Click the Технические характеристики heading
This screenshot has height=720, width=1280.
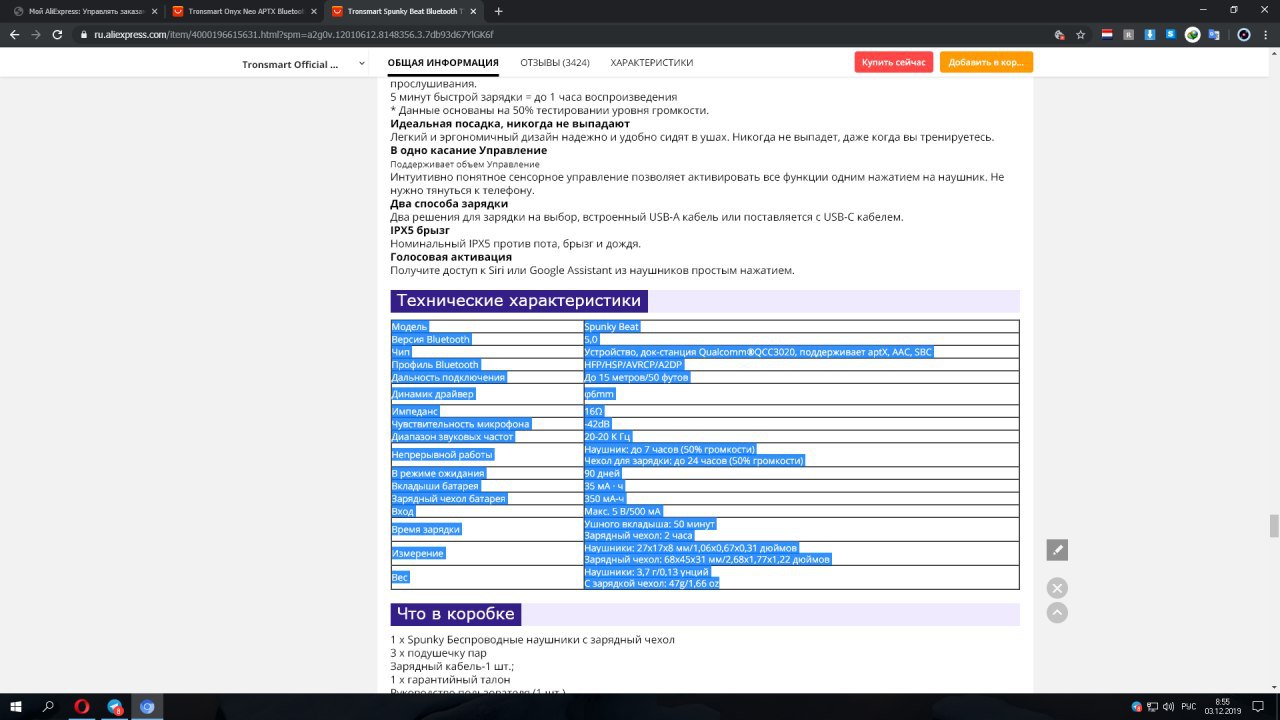519,301
